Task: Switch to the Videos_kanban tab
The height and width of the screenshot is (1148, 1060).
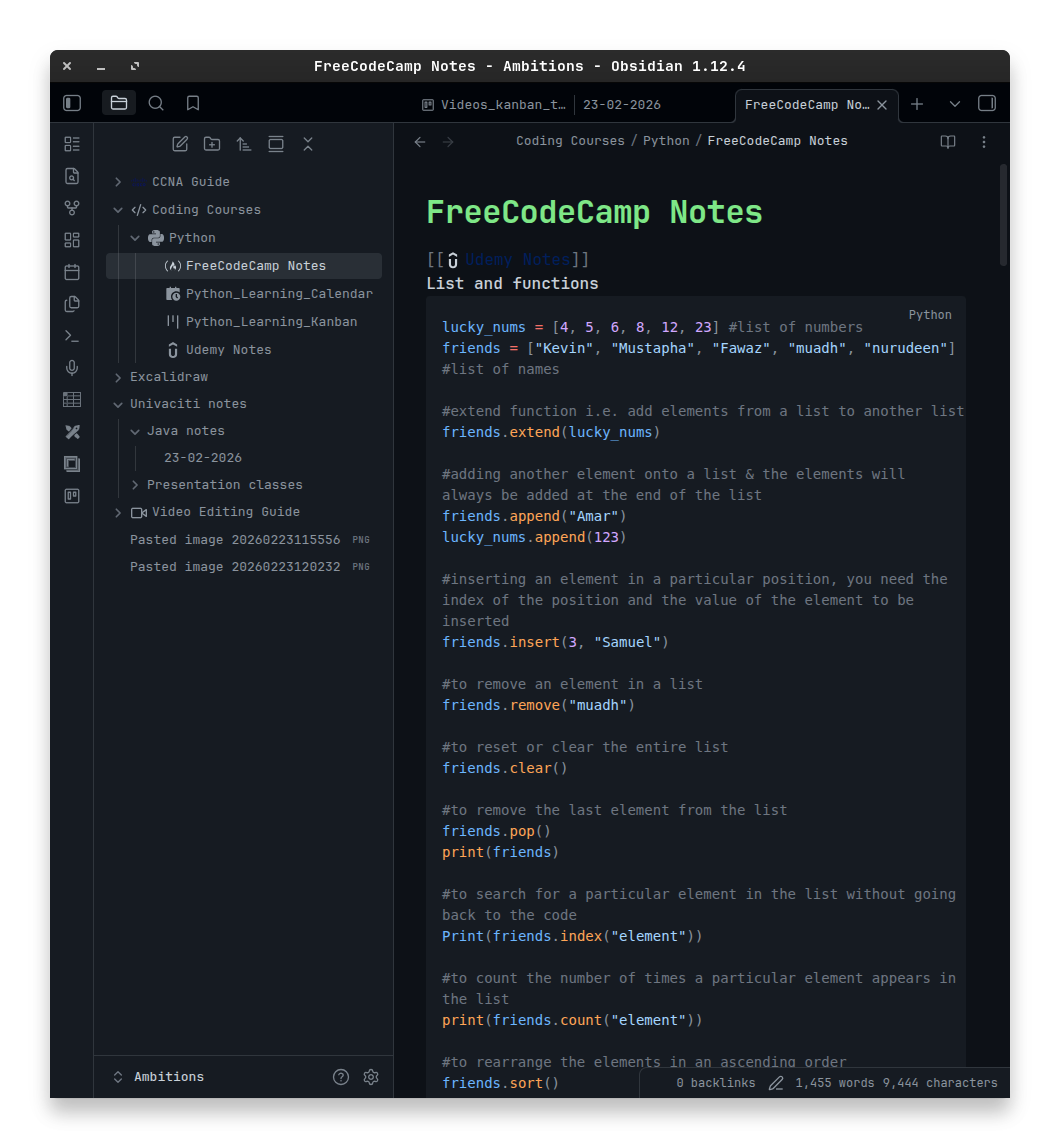Action: click(494, 104)
